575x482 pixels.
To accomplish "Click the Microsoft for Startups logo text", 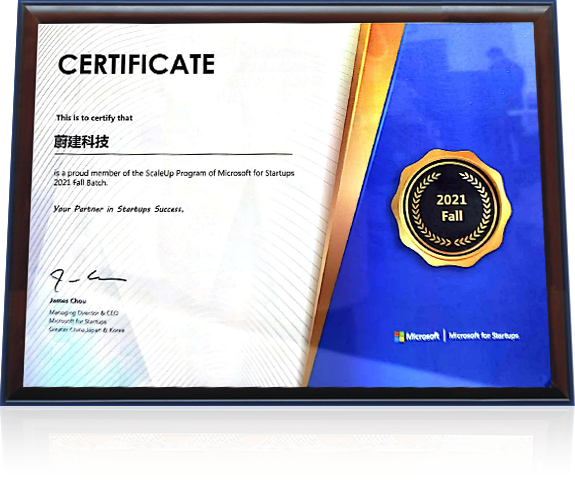I will [x=484, y=336].
